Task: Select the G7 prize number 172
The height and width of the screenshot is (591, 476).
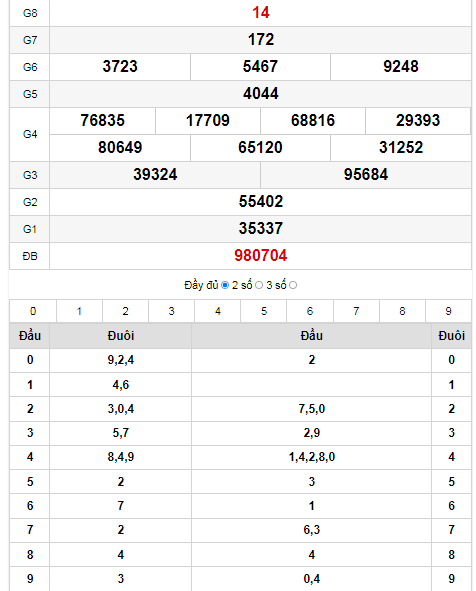Action: coord(260,40)
